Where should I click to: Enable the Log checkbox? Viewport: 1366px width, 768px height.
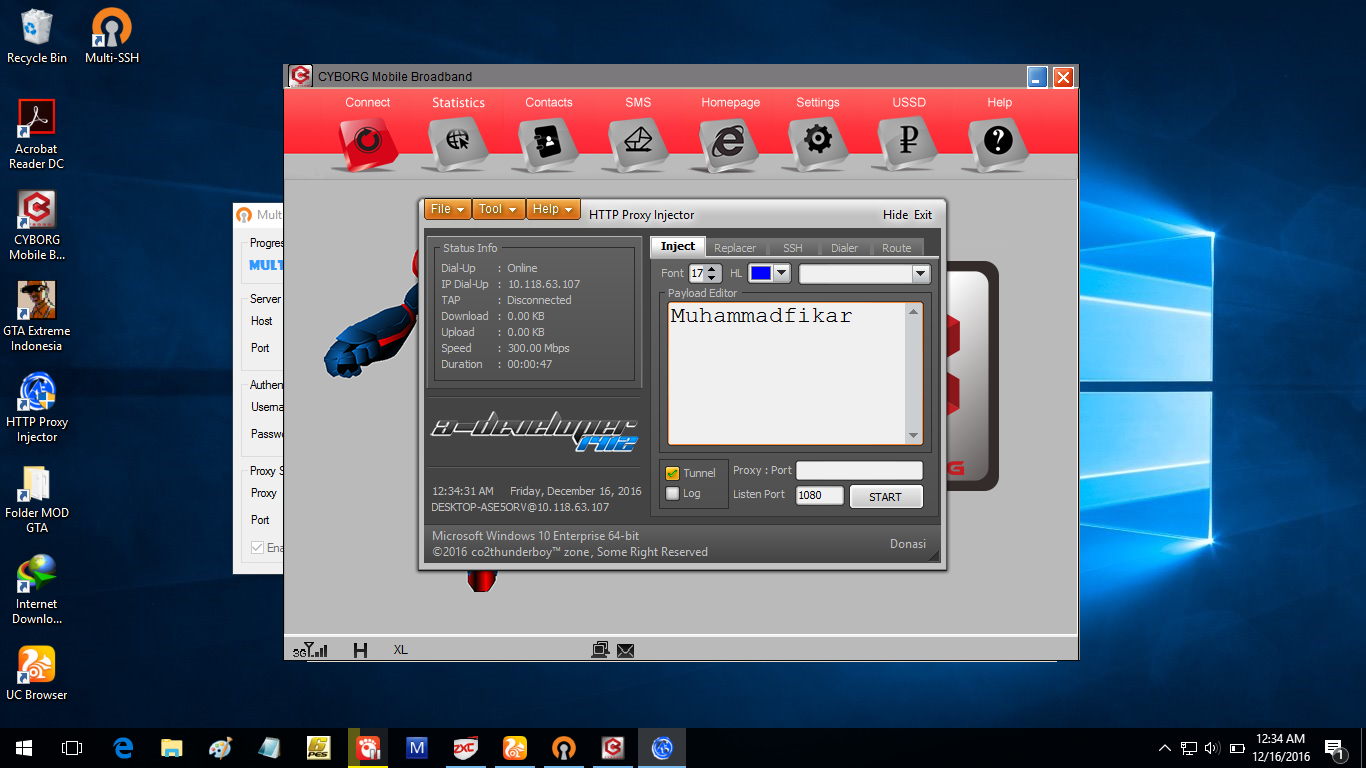[672, 493]
